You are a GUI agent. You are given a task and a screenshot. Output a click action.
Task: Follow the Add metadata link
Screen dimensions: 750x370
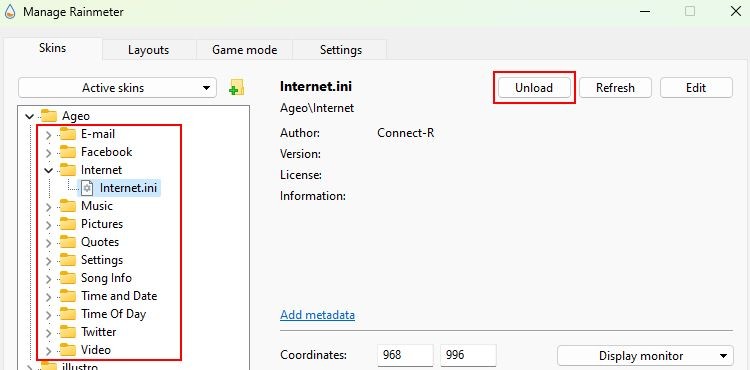pos(318,315)
